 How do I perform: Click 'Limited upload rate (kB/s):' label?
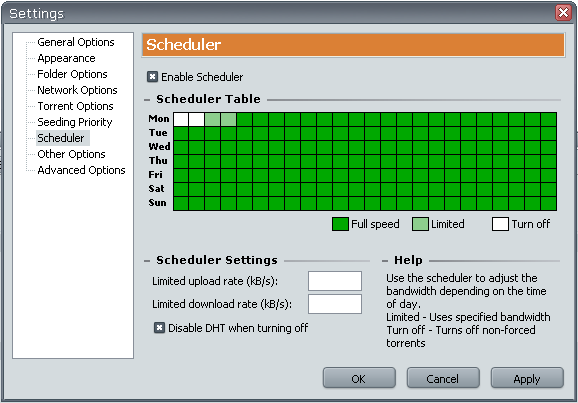coord(215,281)
